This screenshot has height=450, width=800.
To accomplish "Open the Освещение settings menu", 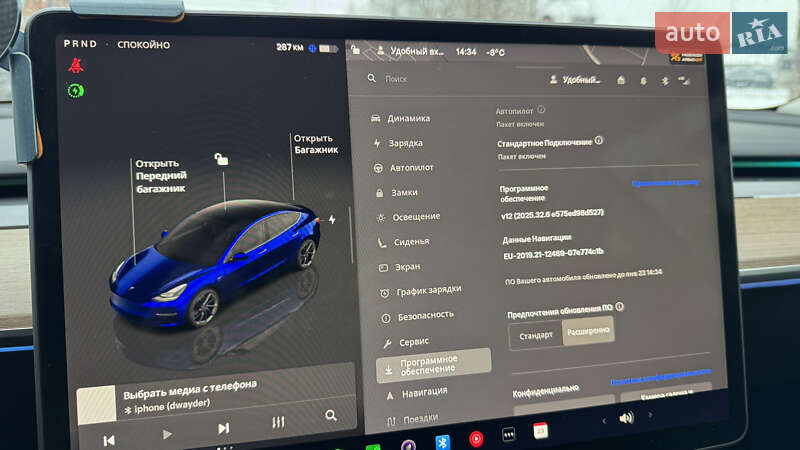I will 408,217.
